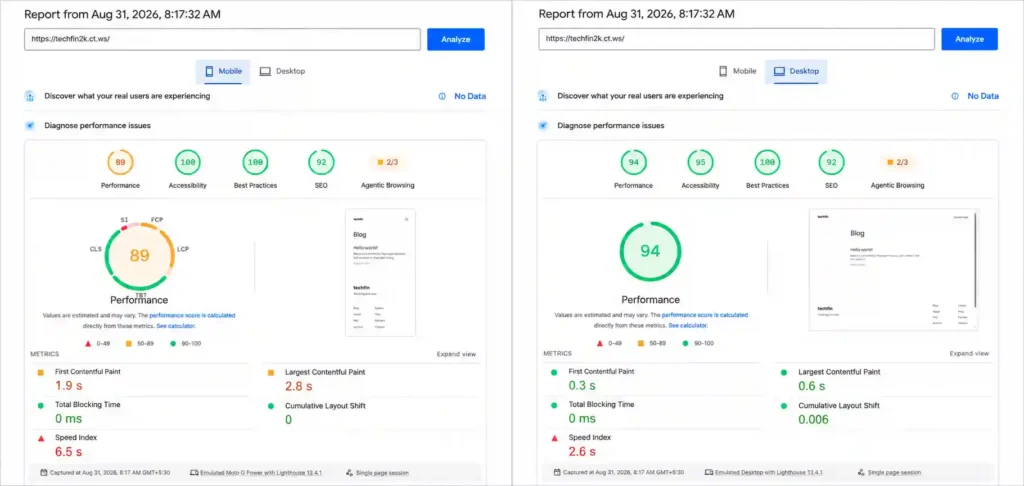This screenshot has height=486, width=1024.
Task: Click Total Blocking Time label in right report
Action: click(x=601, y=405)
